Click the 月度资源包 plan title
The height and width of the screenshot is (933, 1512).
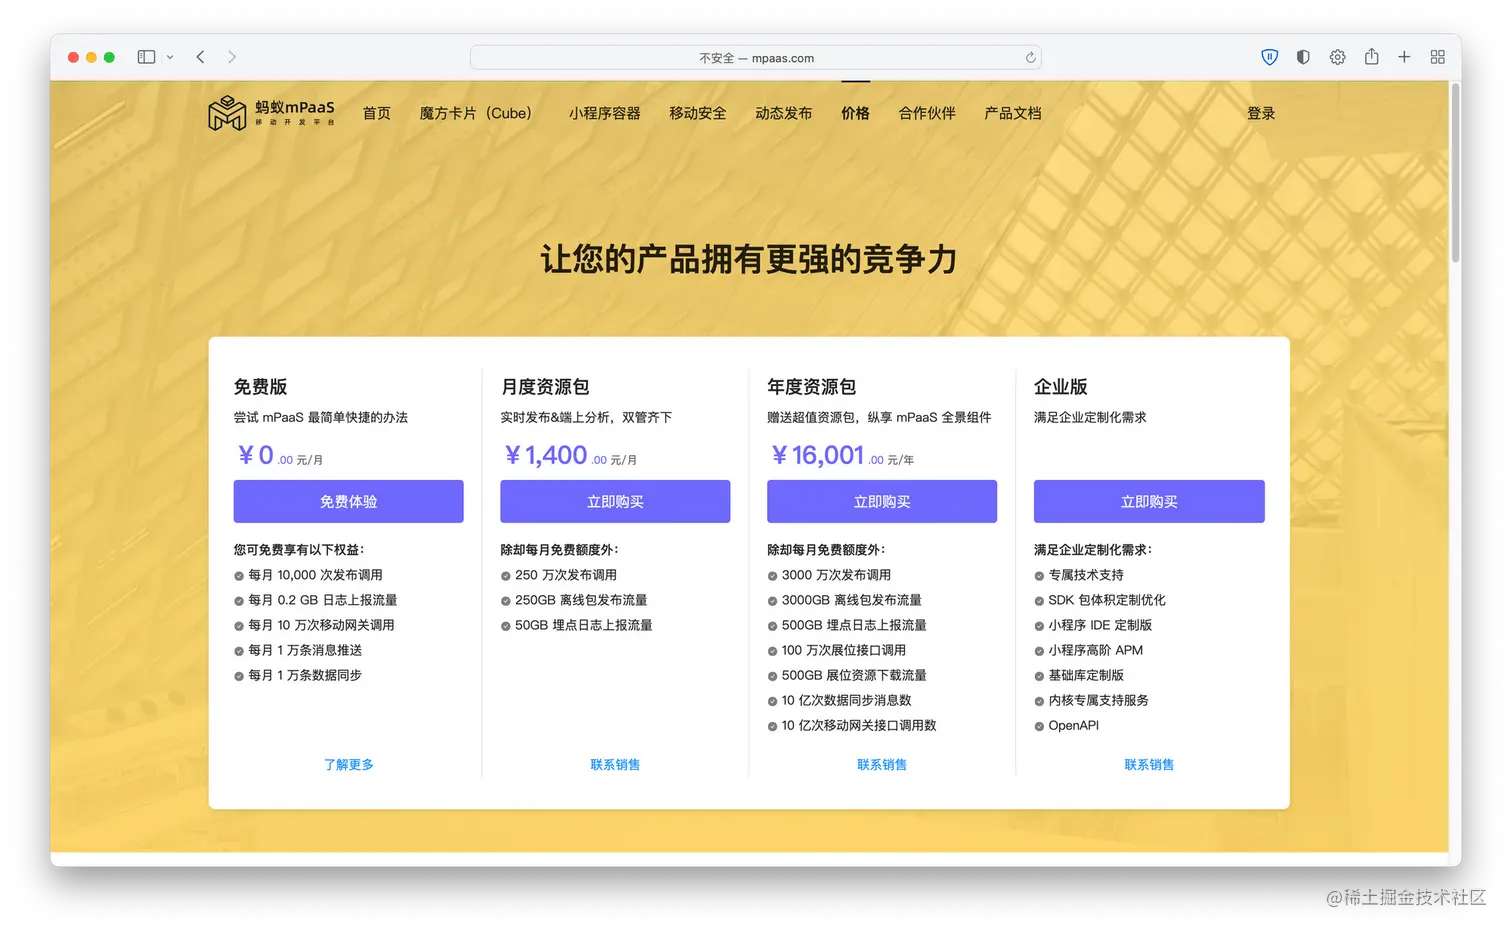click(x=545, y=386)
